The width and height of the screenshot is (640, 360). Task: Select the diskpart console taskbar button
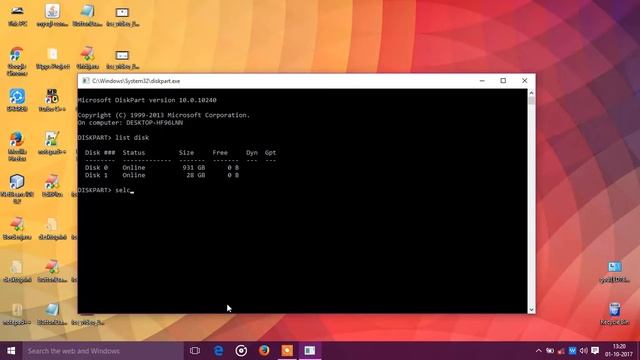click(x=310, y=351)
